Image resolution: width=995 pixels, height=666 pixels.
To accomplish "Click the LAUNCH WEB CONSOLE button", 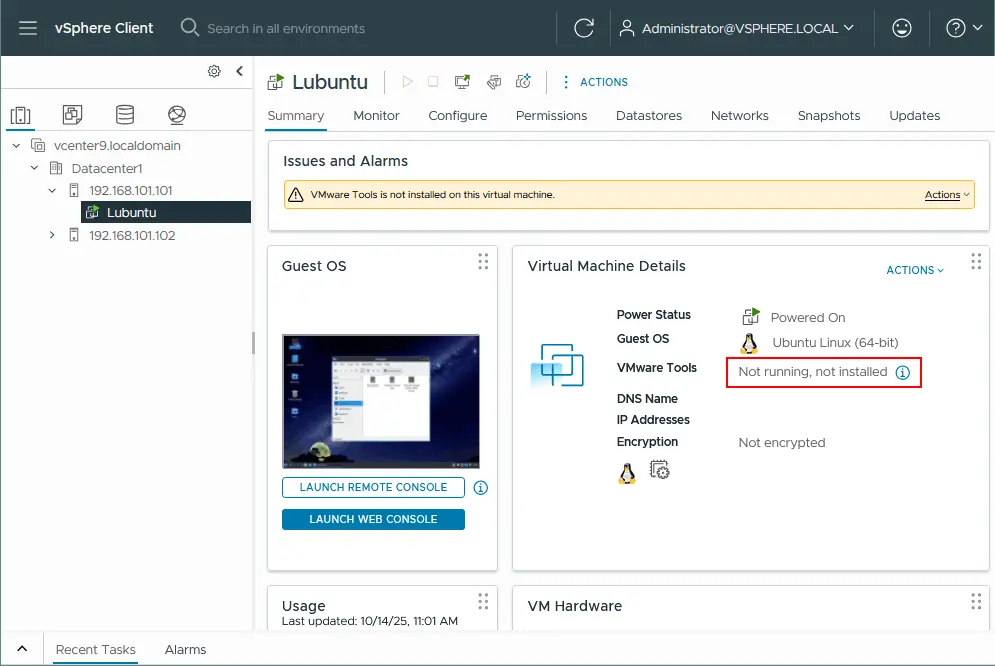I will click(x=373, y=519).
